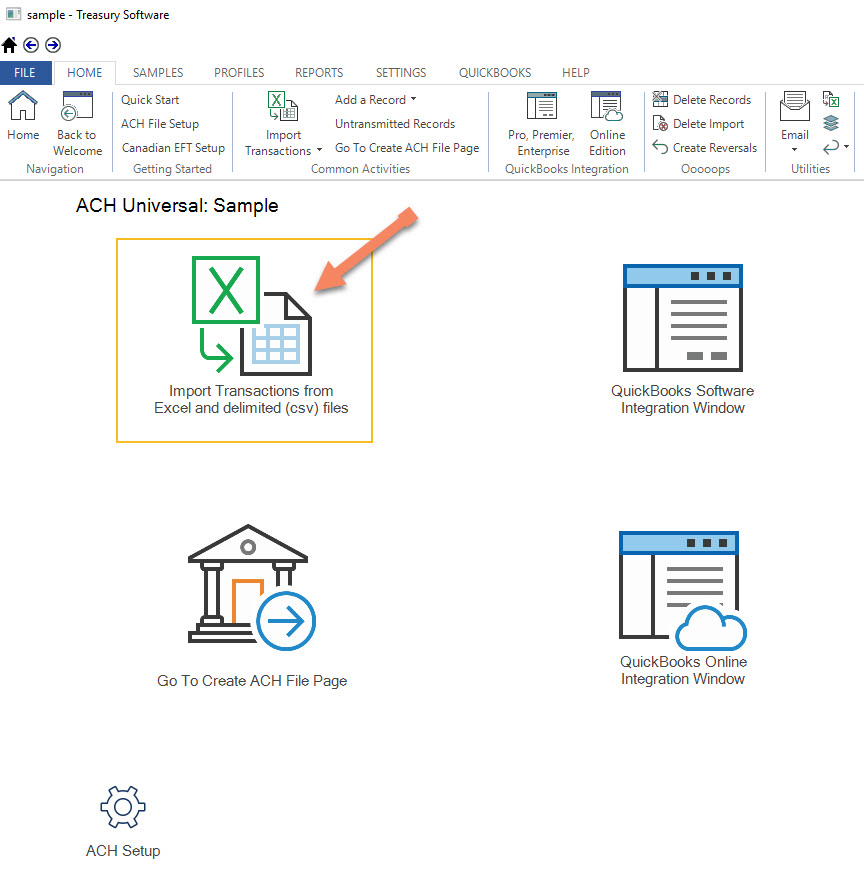The height and width of the screenshot is (869, 864).
Task: Click the Excel export icon in Utilities
Action: pyautogui.click(x=831, y=99)
